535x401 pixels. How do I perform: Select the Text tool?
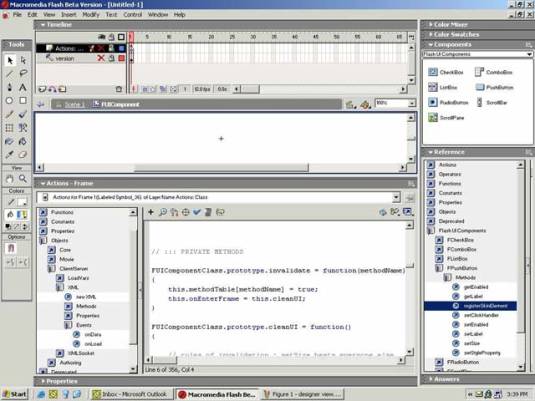(x=23, y=87)
